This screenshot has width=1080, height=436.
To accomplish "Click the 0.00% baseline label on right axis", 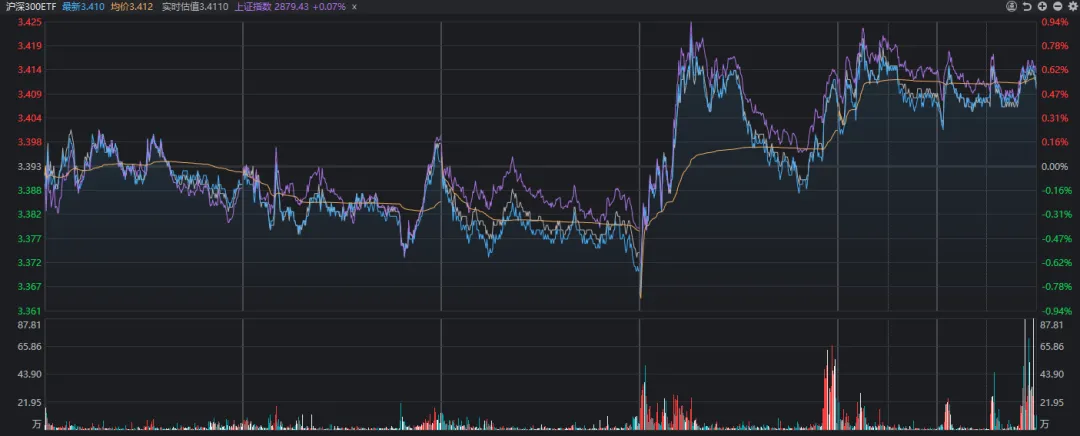I will pyautogui.click(x=1056, y=166).
